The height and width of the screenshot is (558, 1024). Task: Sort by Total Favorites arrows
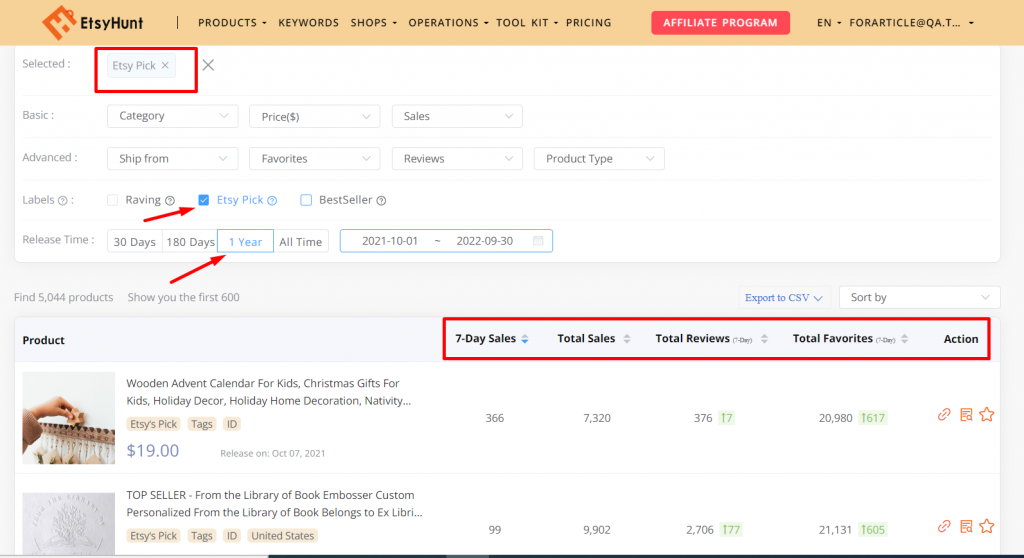(x=904, y=338)
